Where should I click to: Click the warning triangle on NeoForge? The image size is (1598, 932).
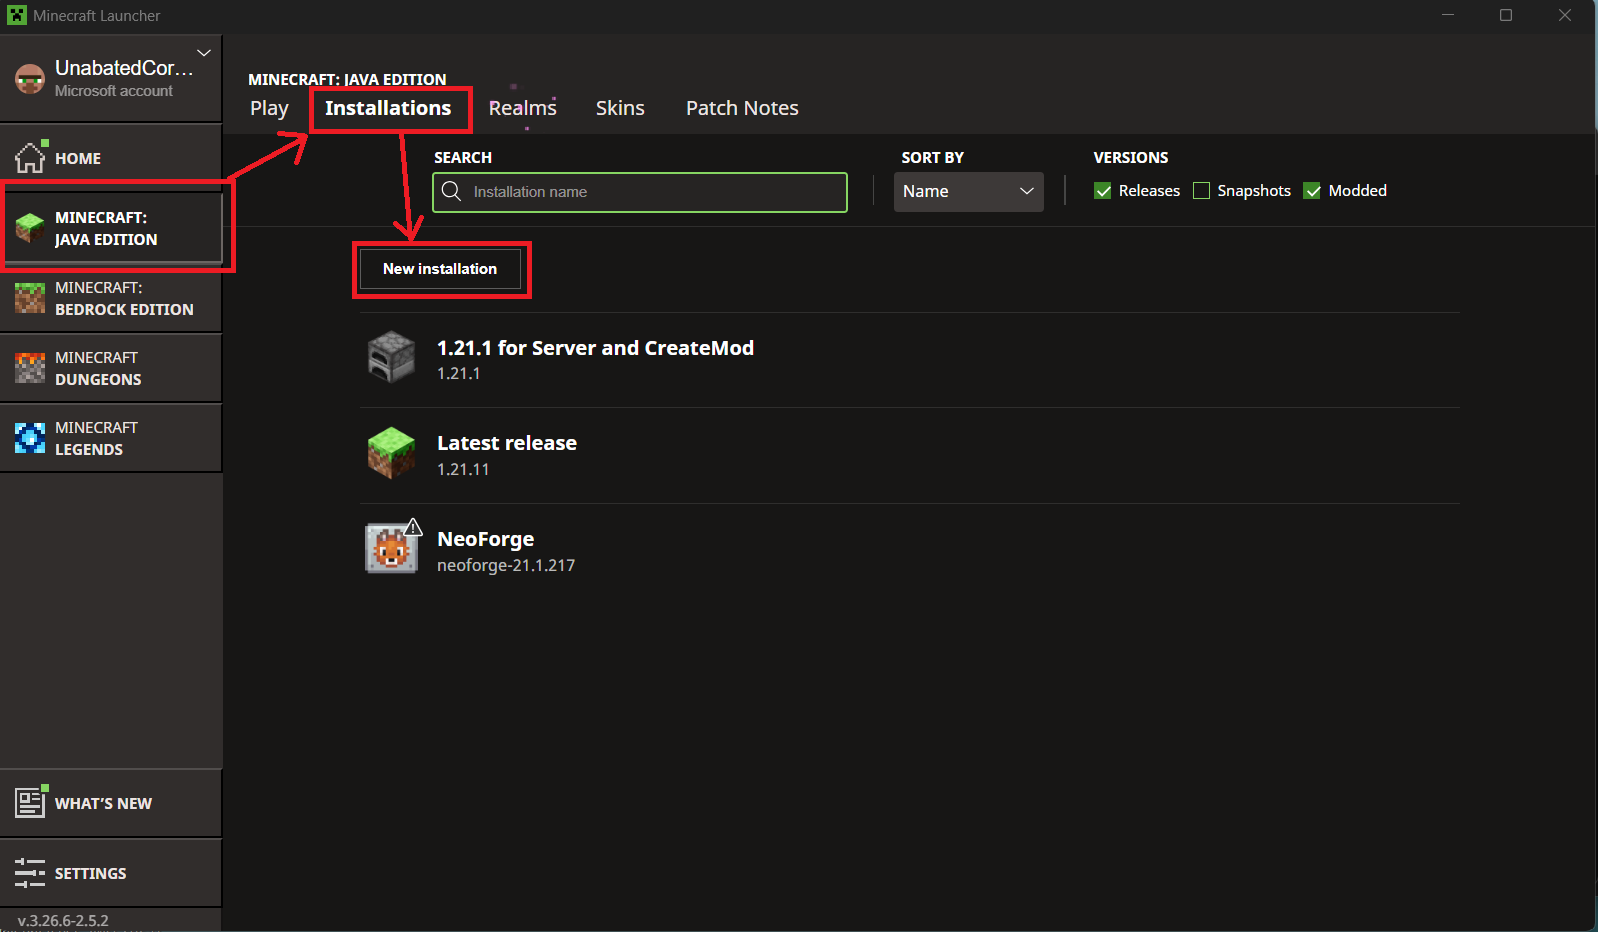413,527
